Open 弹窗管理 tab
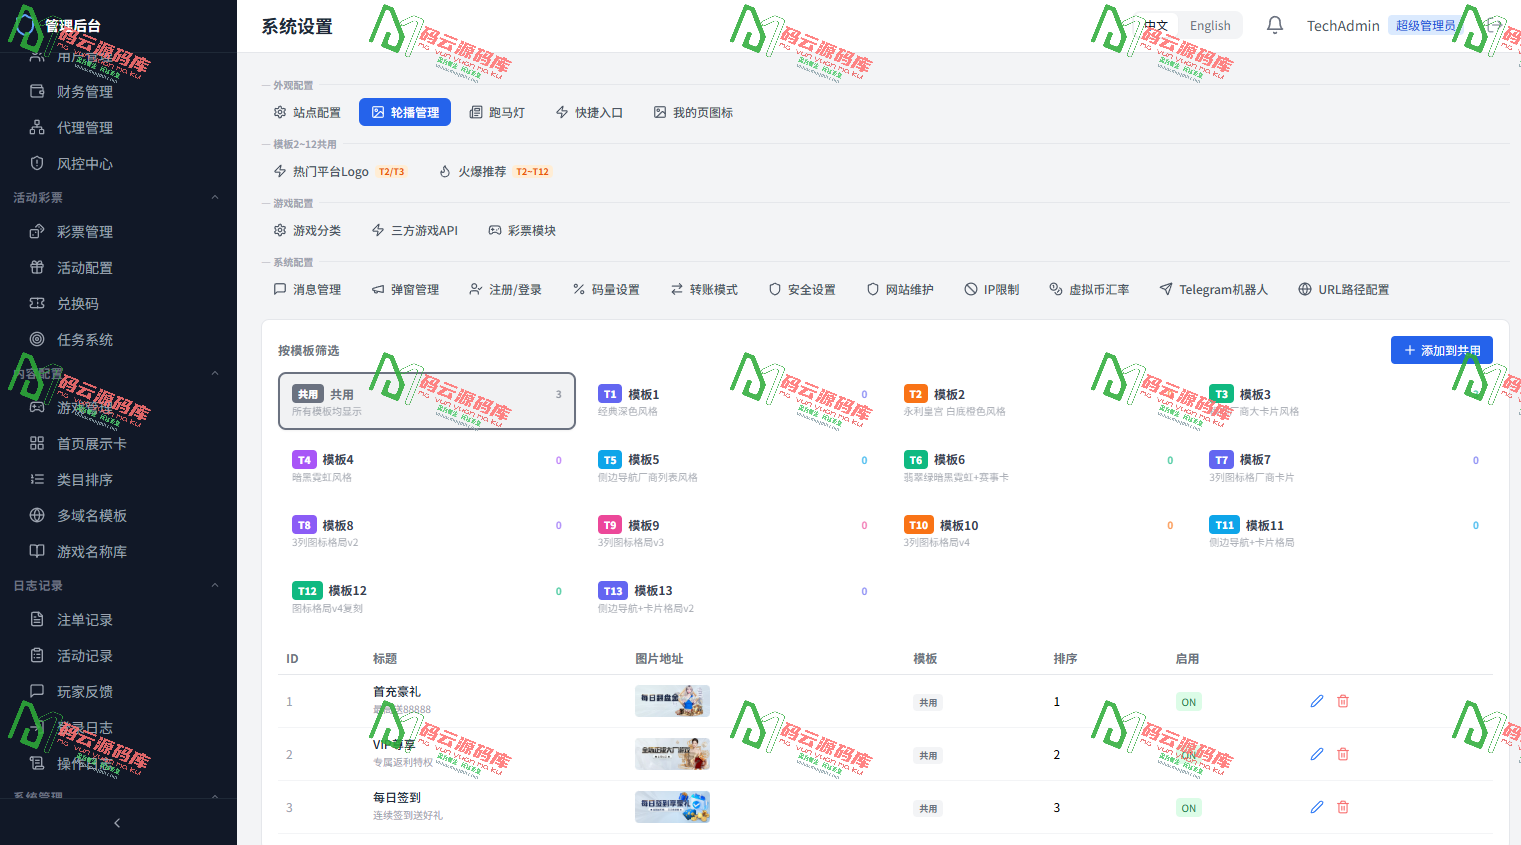Screen dimensions: 1521x845 point(405,289)
